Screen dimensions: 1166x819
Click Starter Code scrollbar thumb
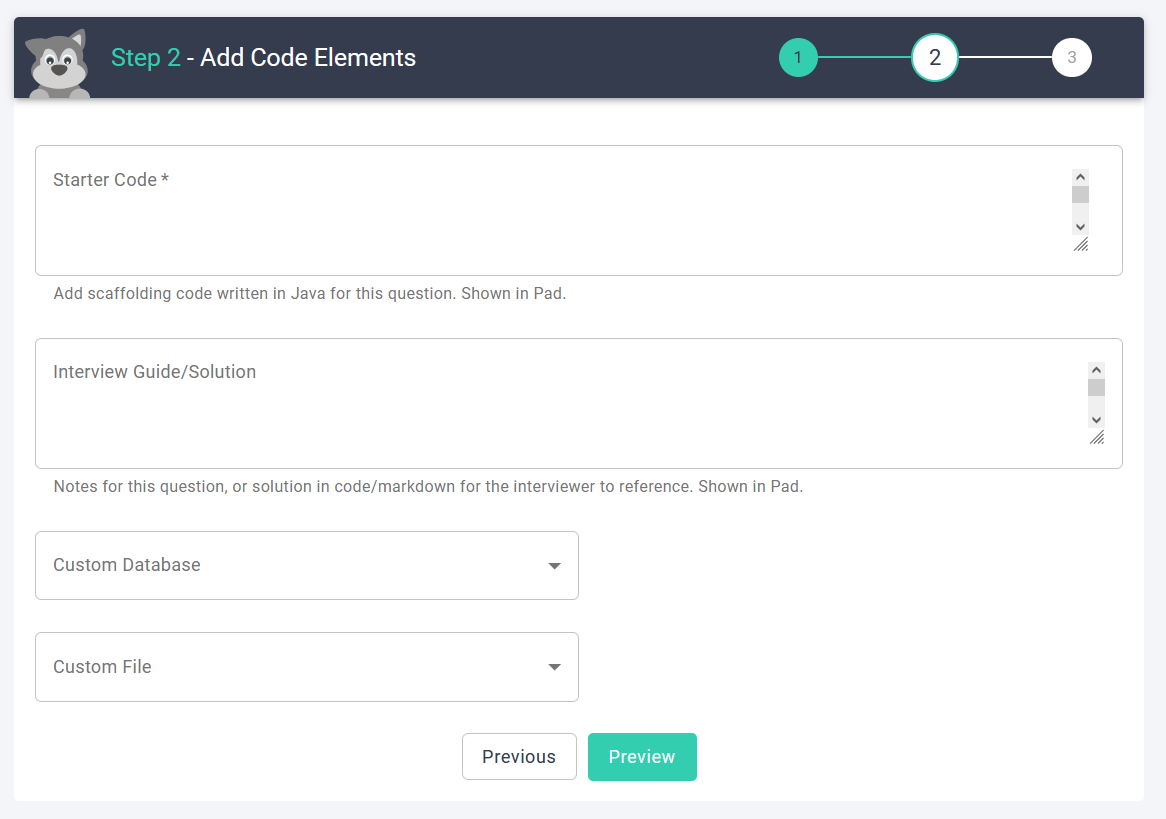pos(1080,194)
